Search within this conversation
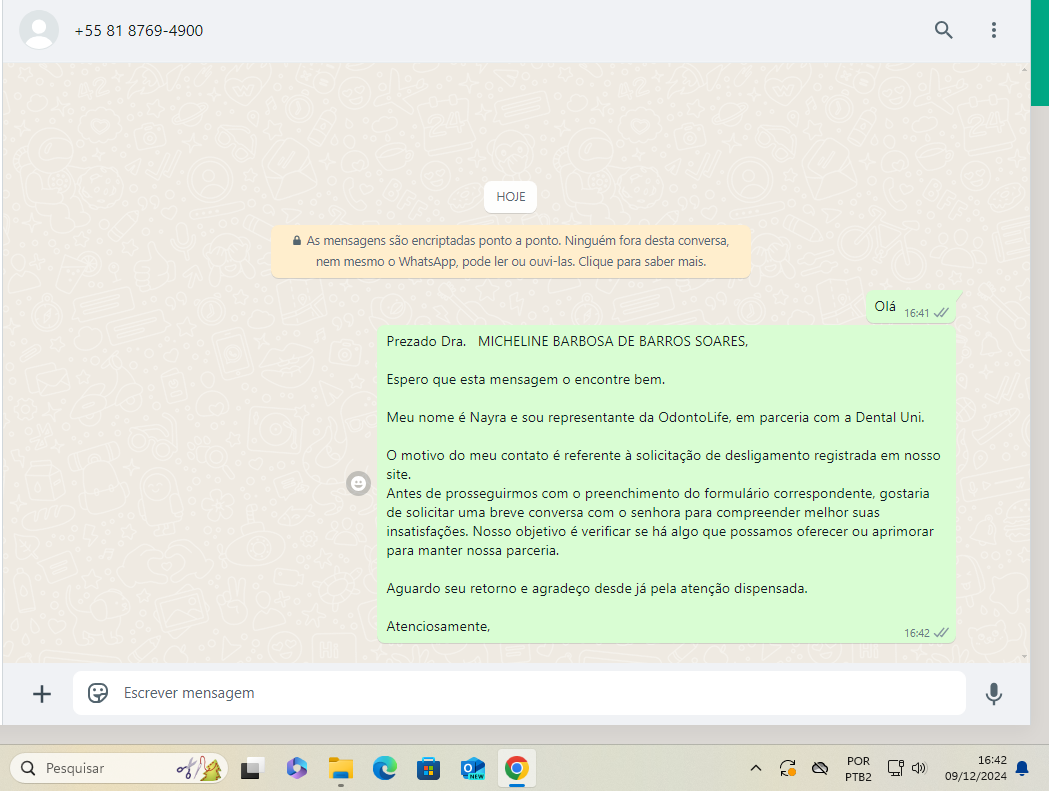The image size is (1049, 791). [943, 30]
